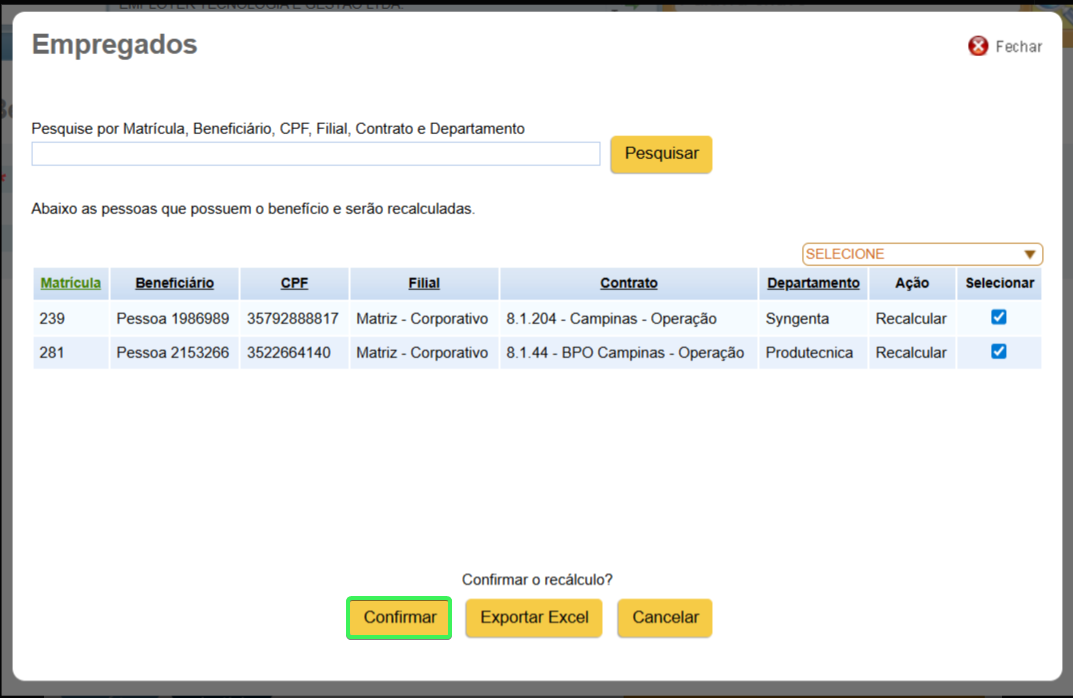Click the red Fechar close icon
Screen dimensions: 1073x698
978,46
